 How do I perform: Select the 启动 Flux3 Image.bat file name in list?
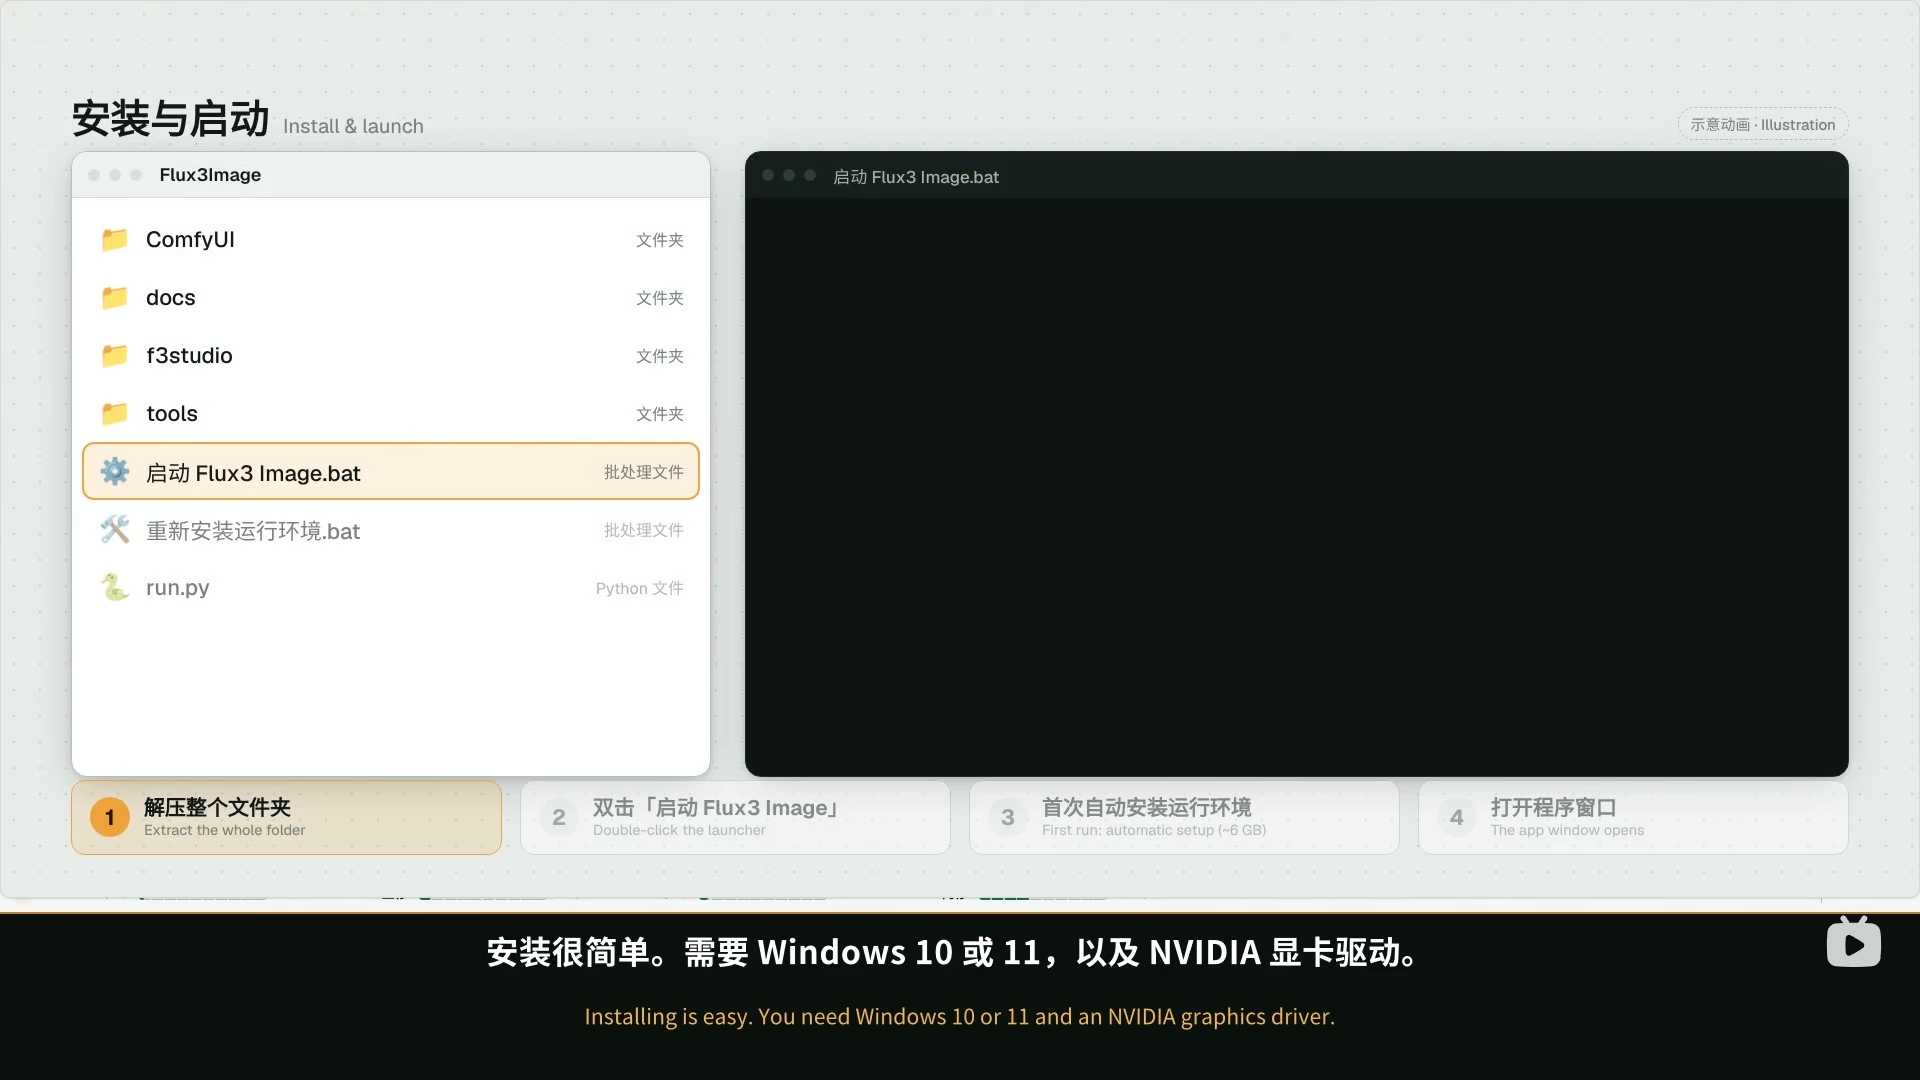click(x=253, y=473)
